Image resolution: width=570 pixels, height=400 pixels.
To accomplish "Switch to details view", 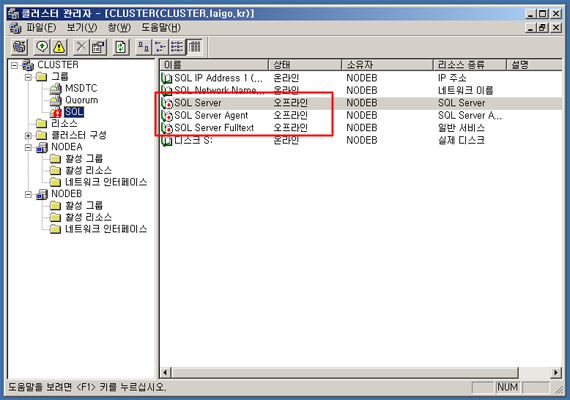I will 194,47.
